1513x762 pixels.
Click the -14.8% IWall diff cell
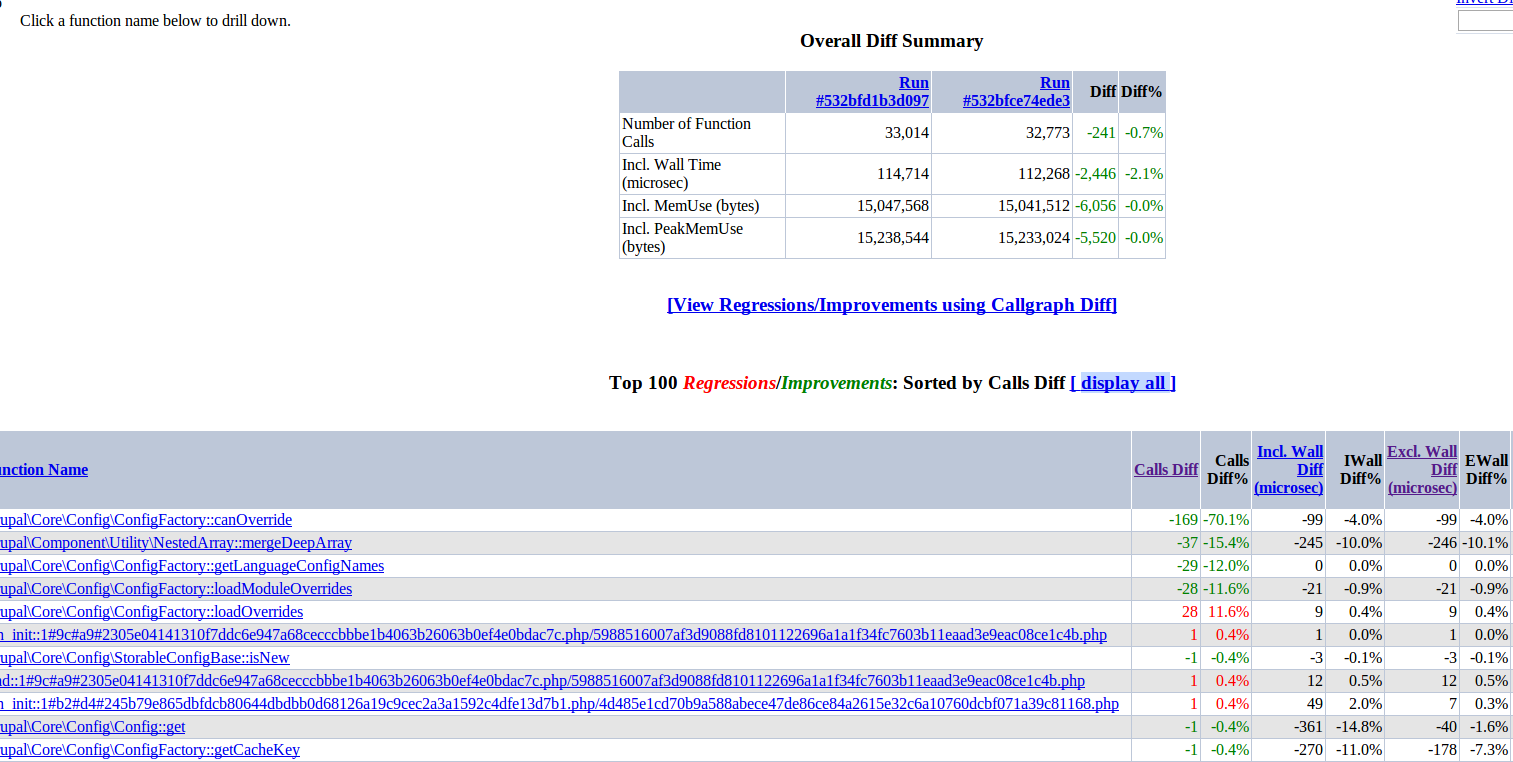coord(1359,727)
